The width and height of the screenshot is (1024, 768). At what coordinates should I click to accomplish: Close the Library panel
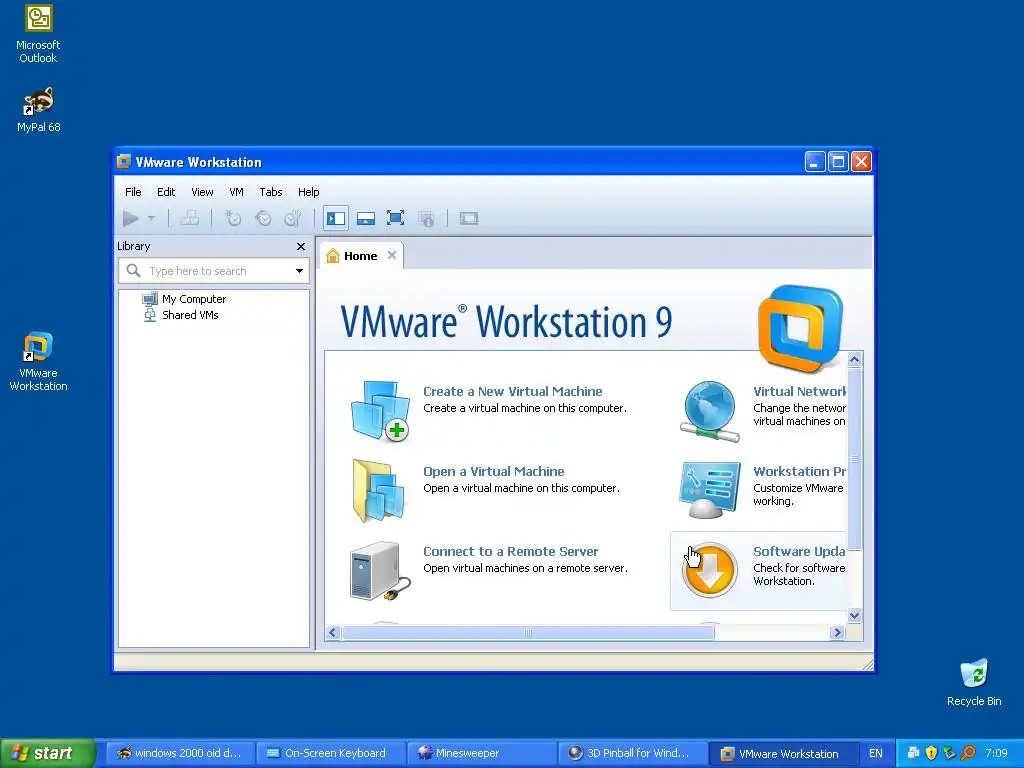[x=300, y=246]
